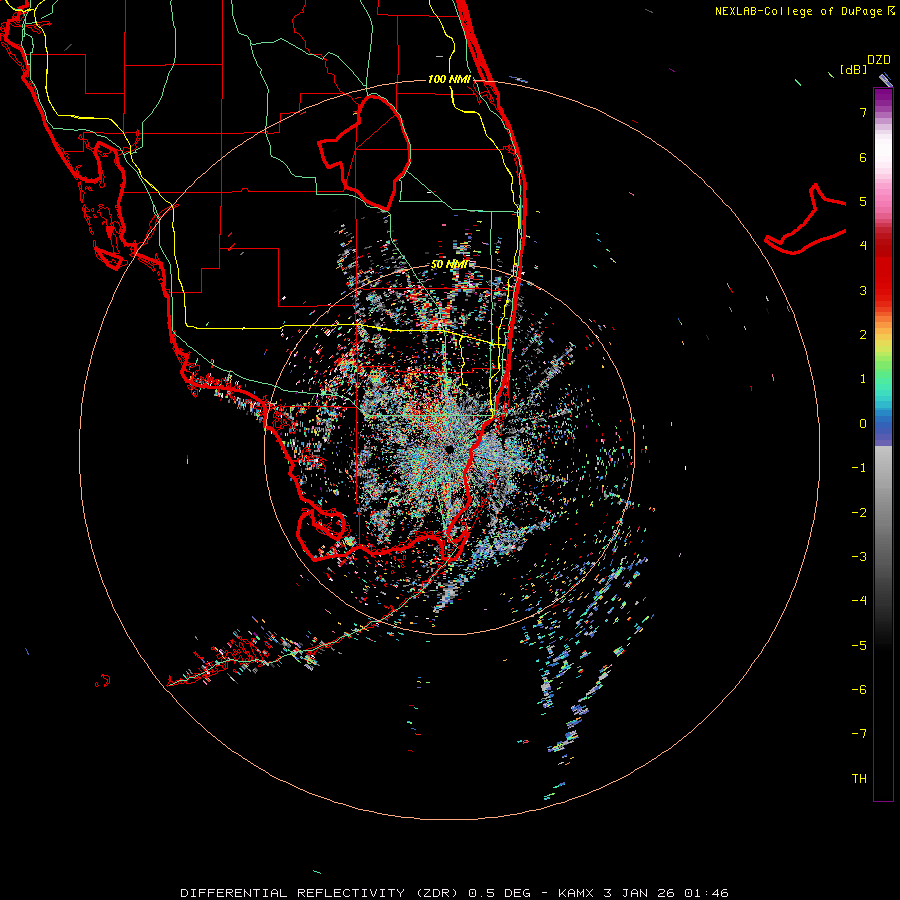
Task: Click the DIFFERENTIAL REFLECTIVITY (ZDR) caption text
Action: tap(319, 893)
